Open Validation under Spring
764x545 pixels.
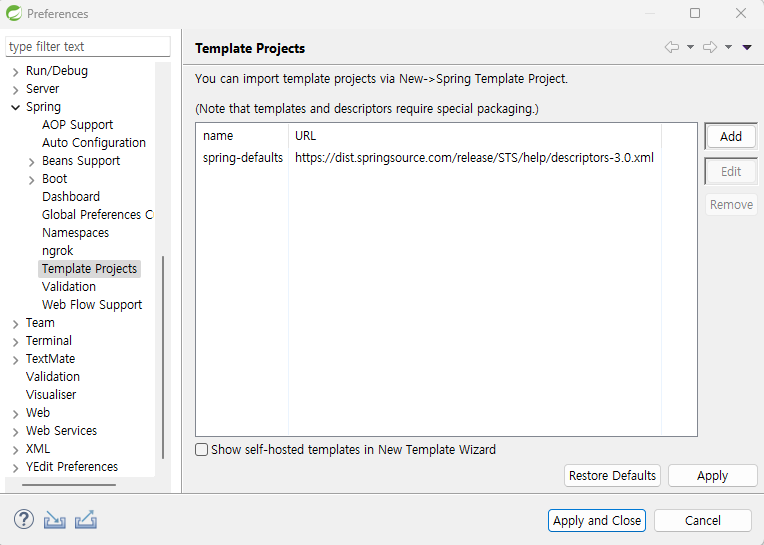click(69, 286)
